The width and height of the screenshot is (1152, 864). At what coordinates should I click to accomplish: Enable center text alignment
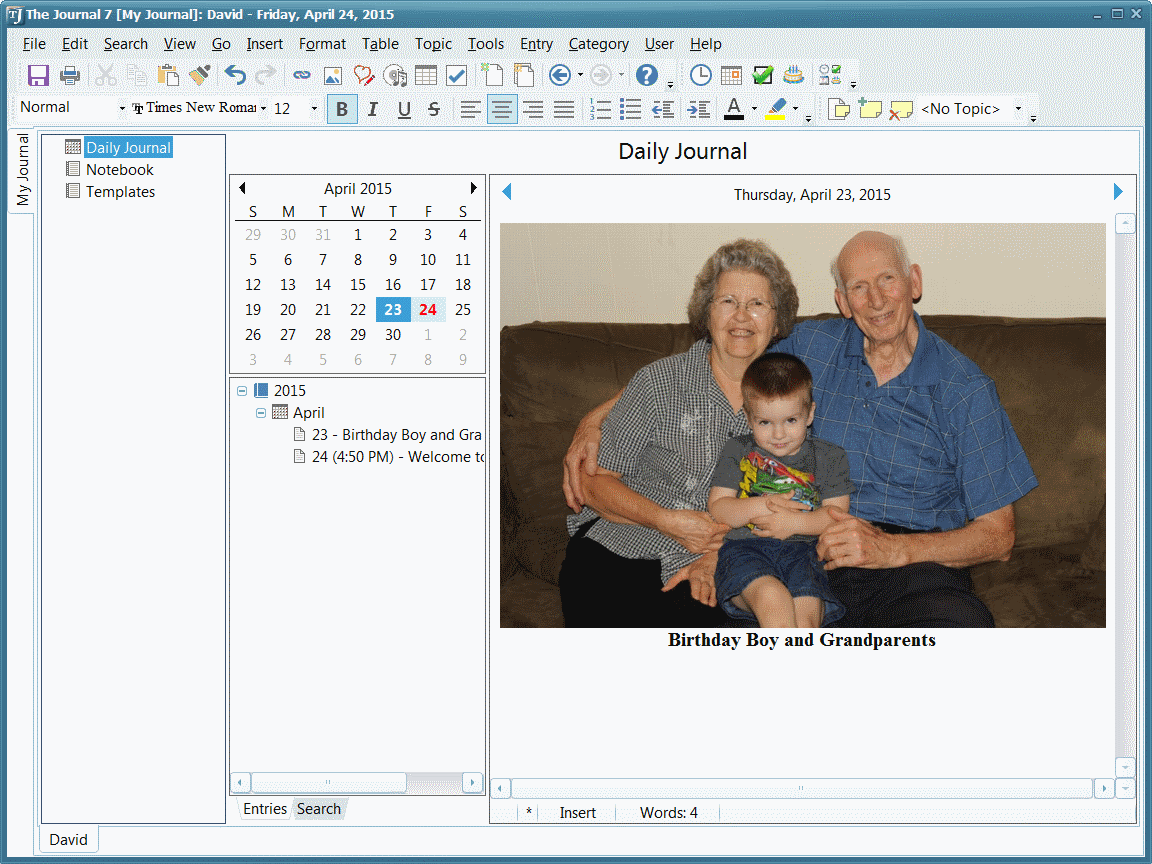(x=502, y=109)
